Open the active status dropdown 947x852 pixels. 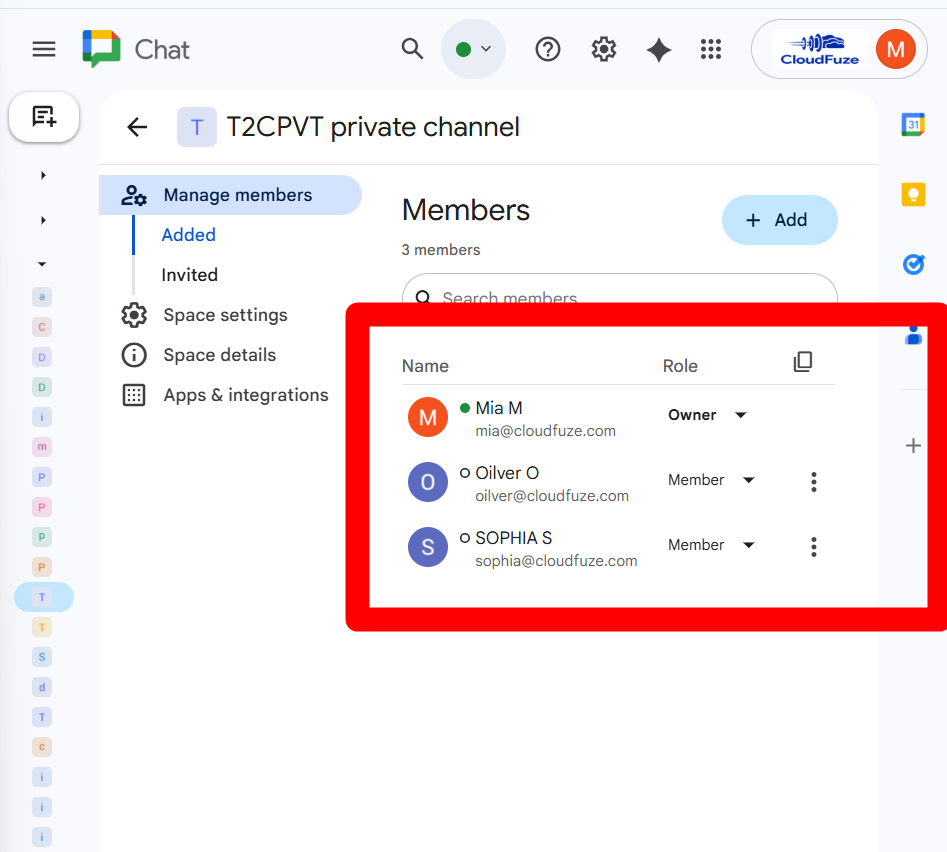pyautogui.click(x=474, y=49)
